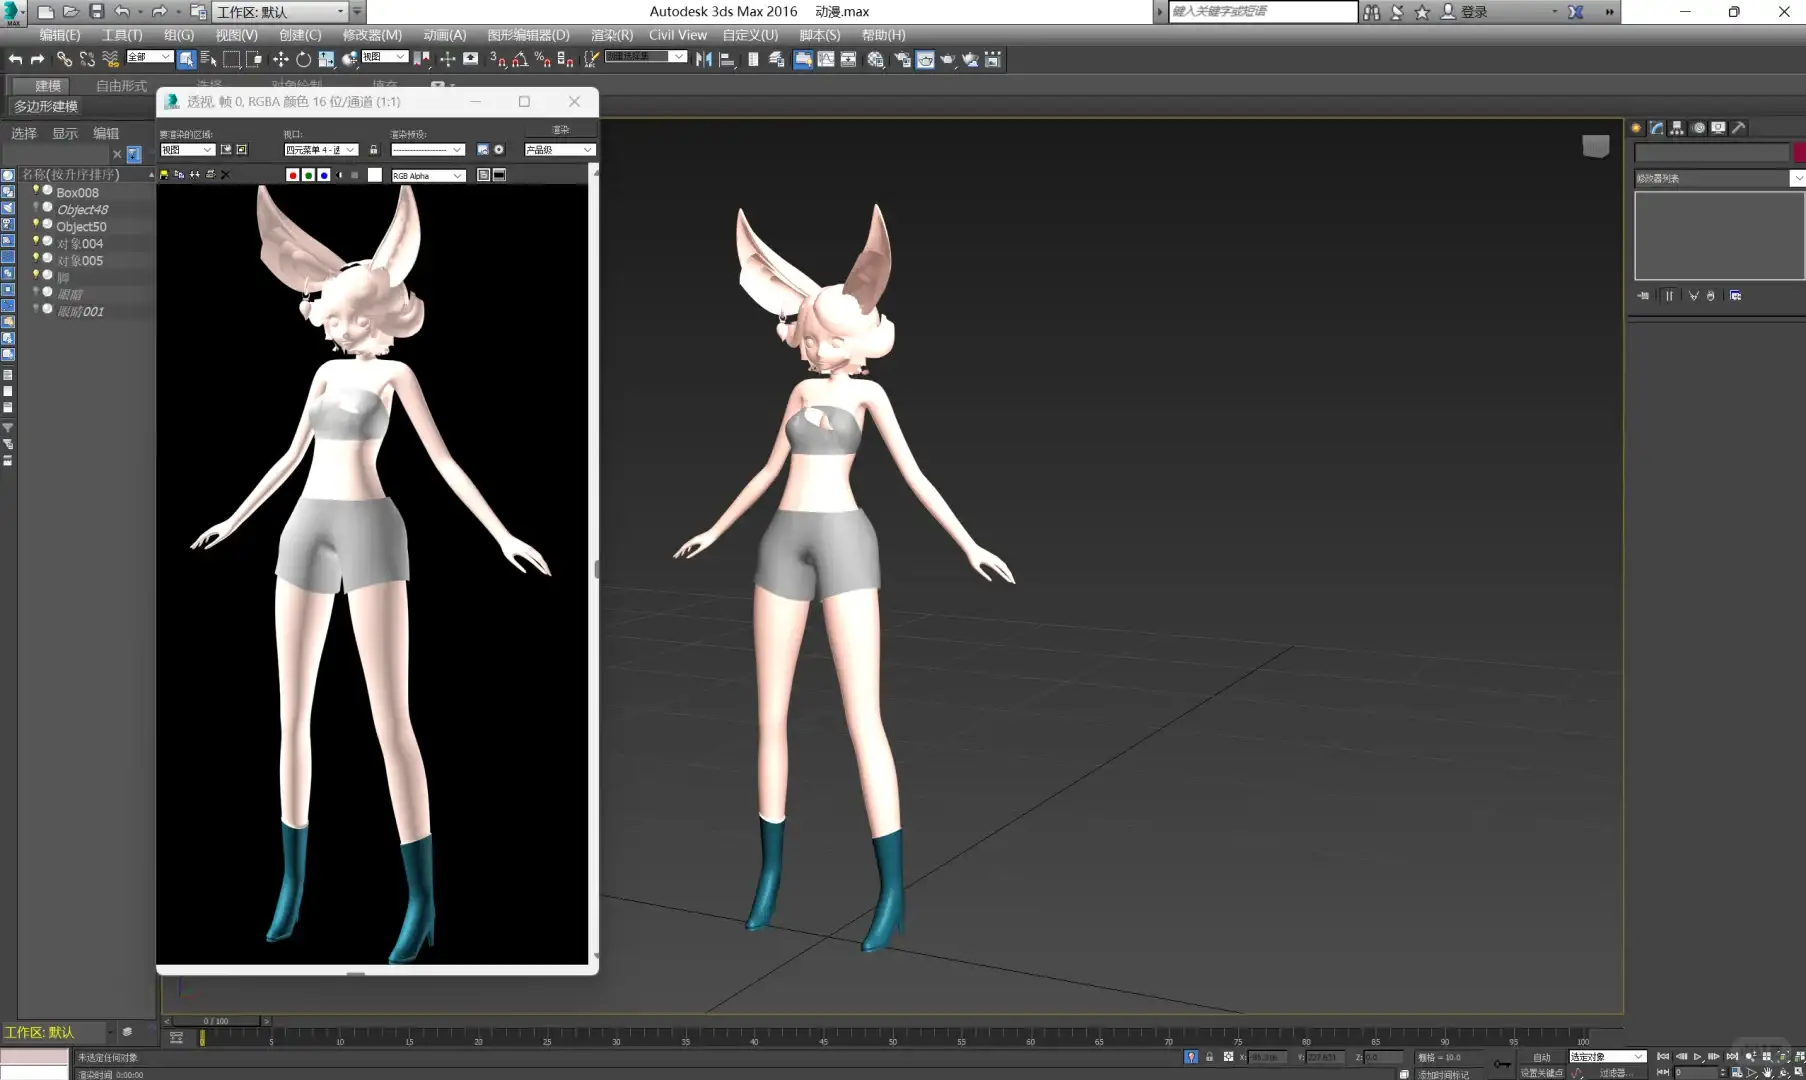Toggle visibility bulb for Box008
This screenshot has width=1806, height=1080.
36,190
